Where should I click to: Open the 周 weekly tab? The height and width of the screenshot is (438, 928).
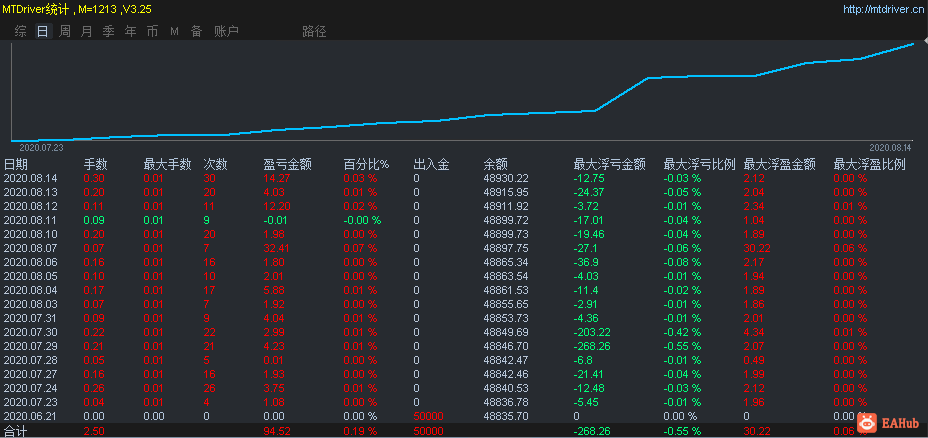[x=65, y=31]
